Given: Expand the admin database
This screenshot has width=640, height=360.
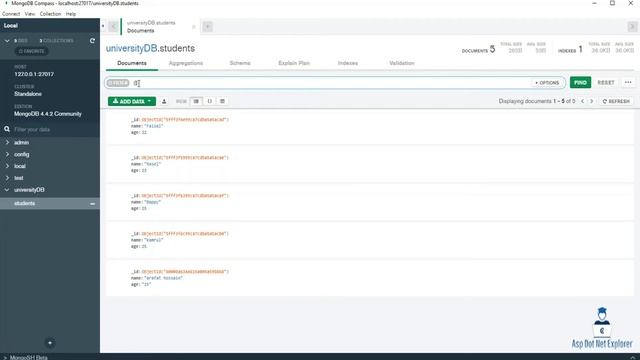Looking at the screenshot, I should [7, 142].
